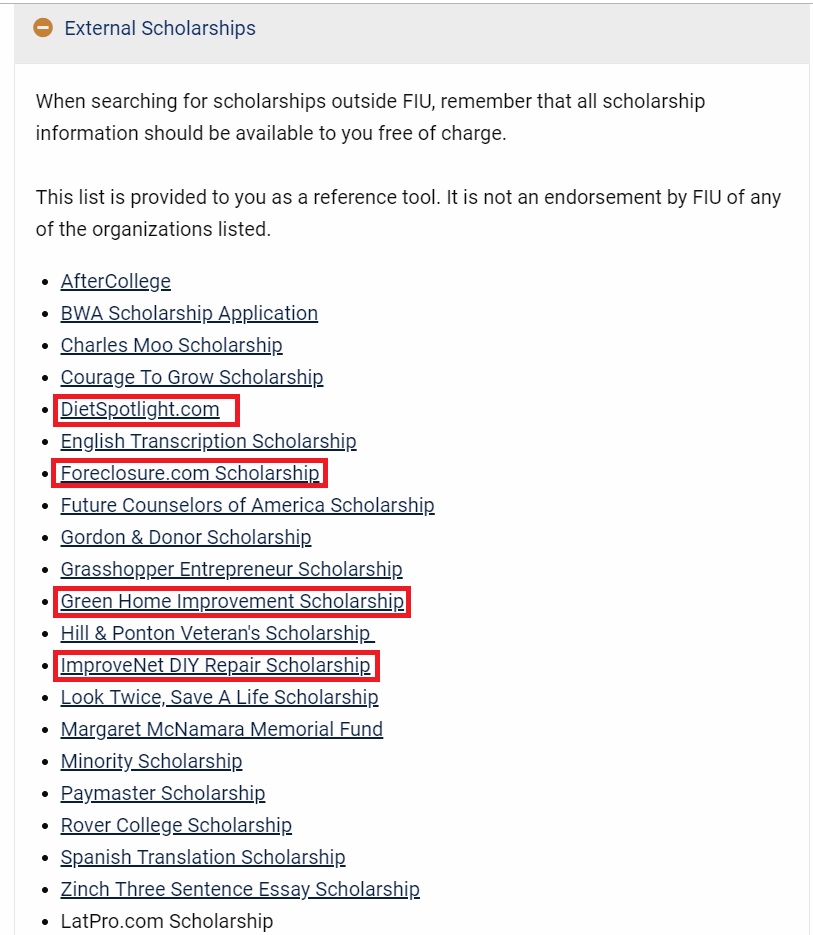Open Grasshopper Entrepreneur Scholarship link
The height and width of the screenshot is (935, 813).
click(231, 569)
